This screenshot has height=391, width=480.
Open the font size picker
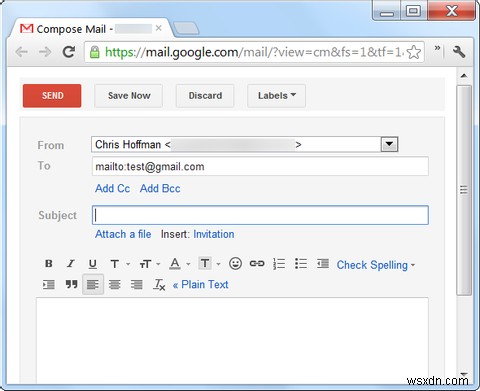[146, 264]
